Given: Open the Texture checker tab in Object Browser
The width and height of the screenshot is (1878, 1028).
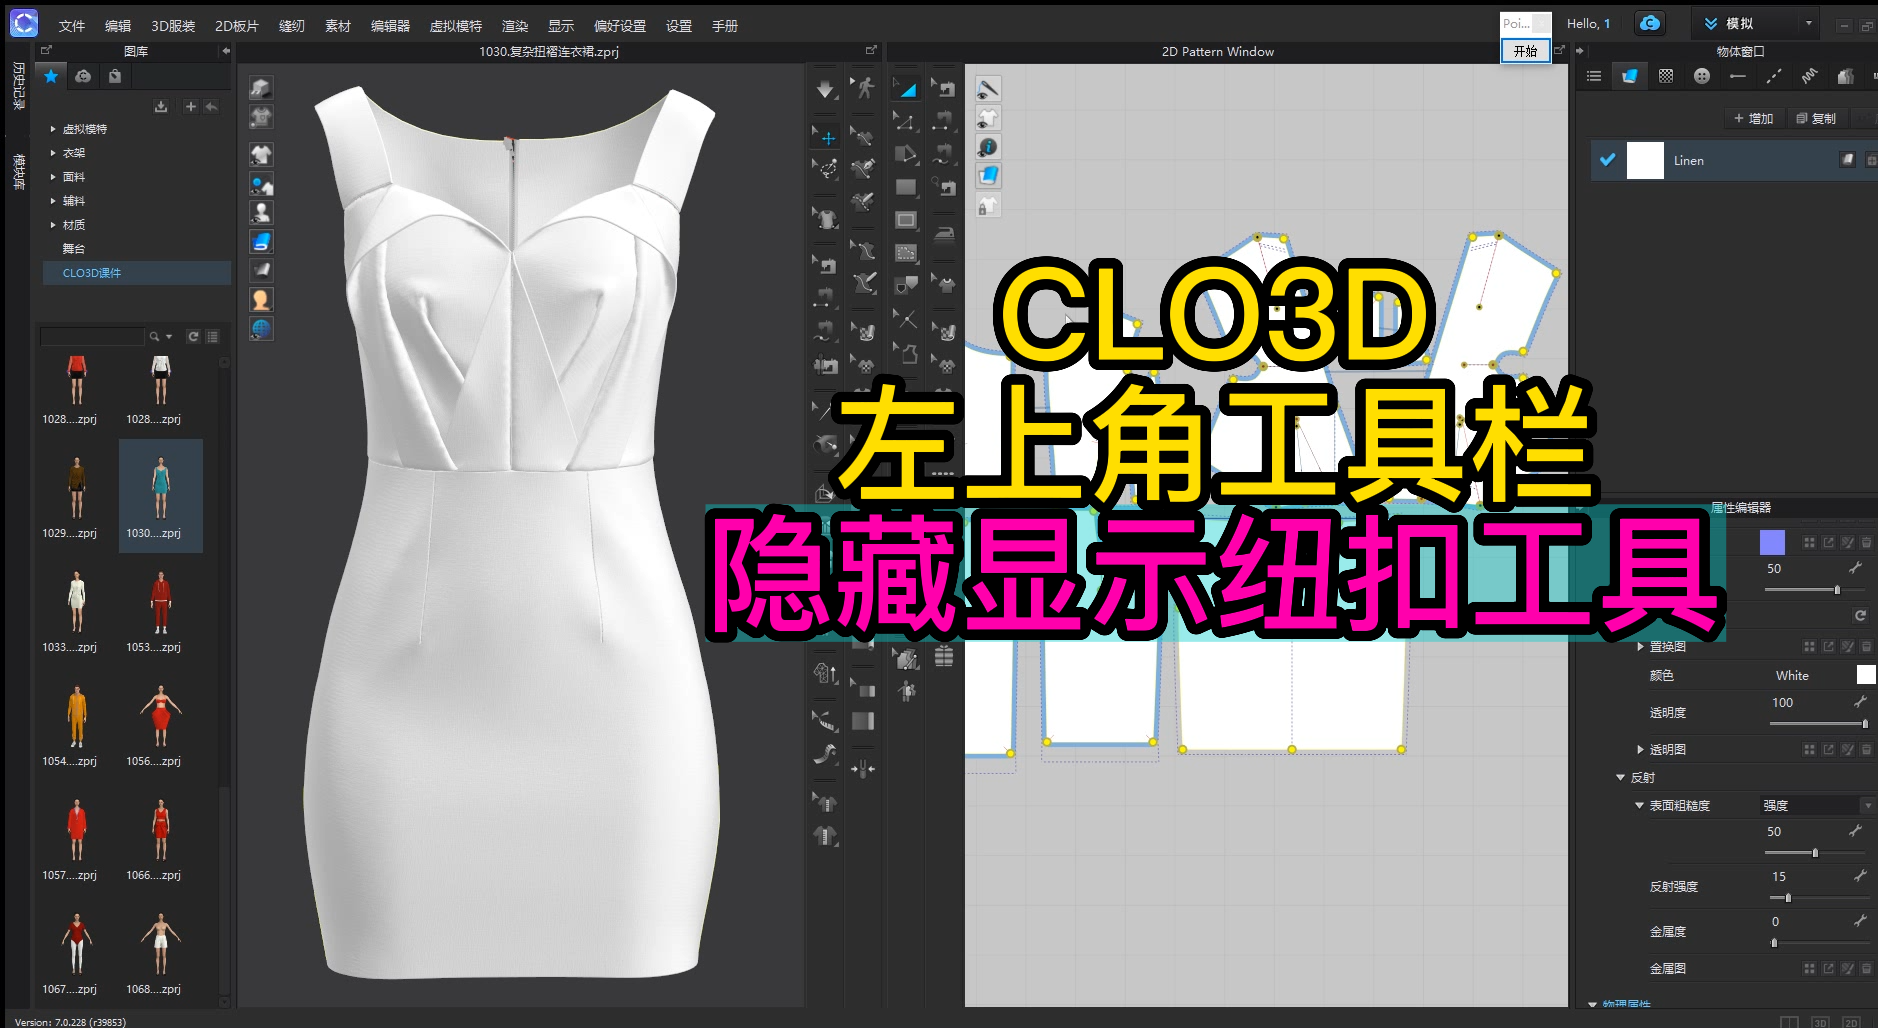Looking at the screenshot, I should [x=1666, y=76].
